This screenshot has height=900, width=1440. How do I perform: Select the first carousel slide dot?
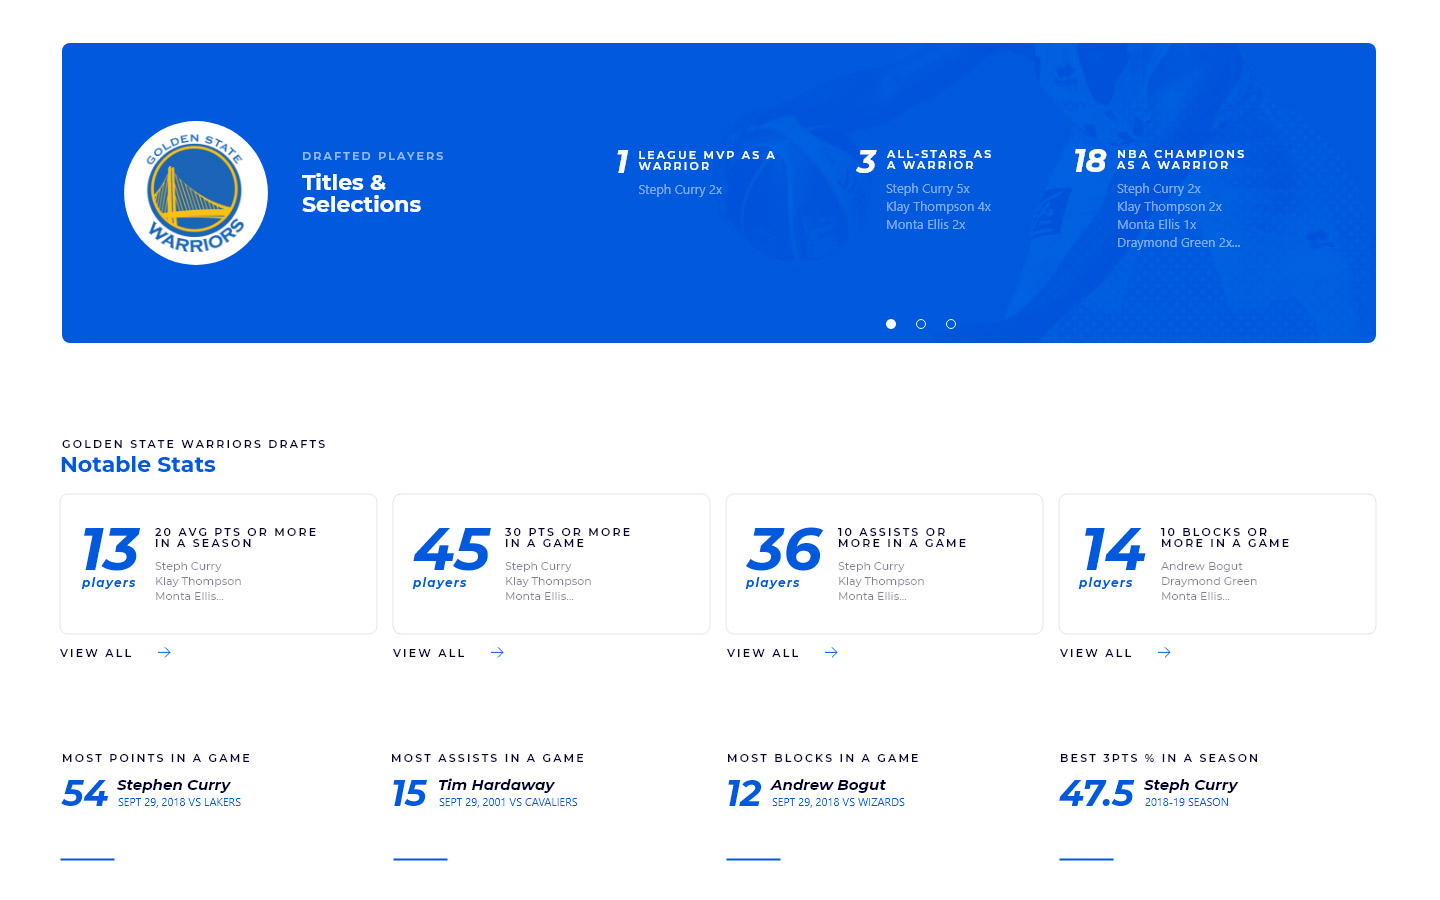point(891,324)
